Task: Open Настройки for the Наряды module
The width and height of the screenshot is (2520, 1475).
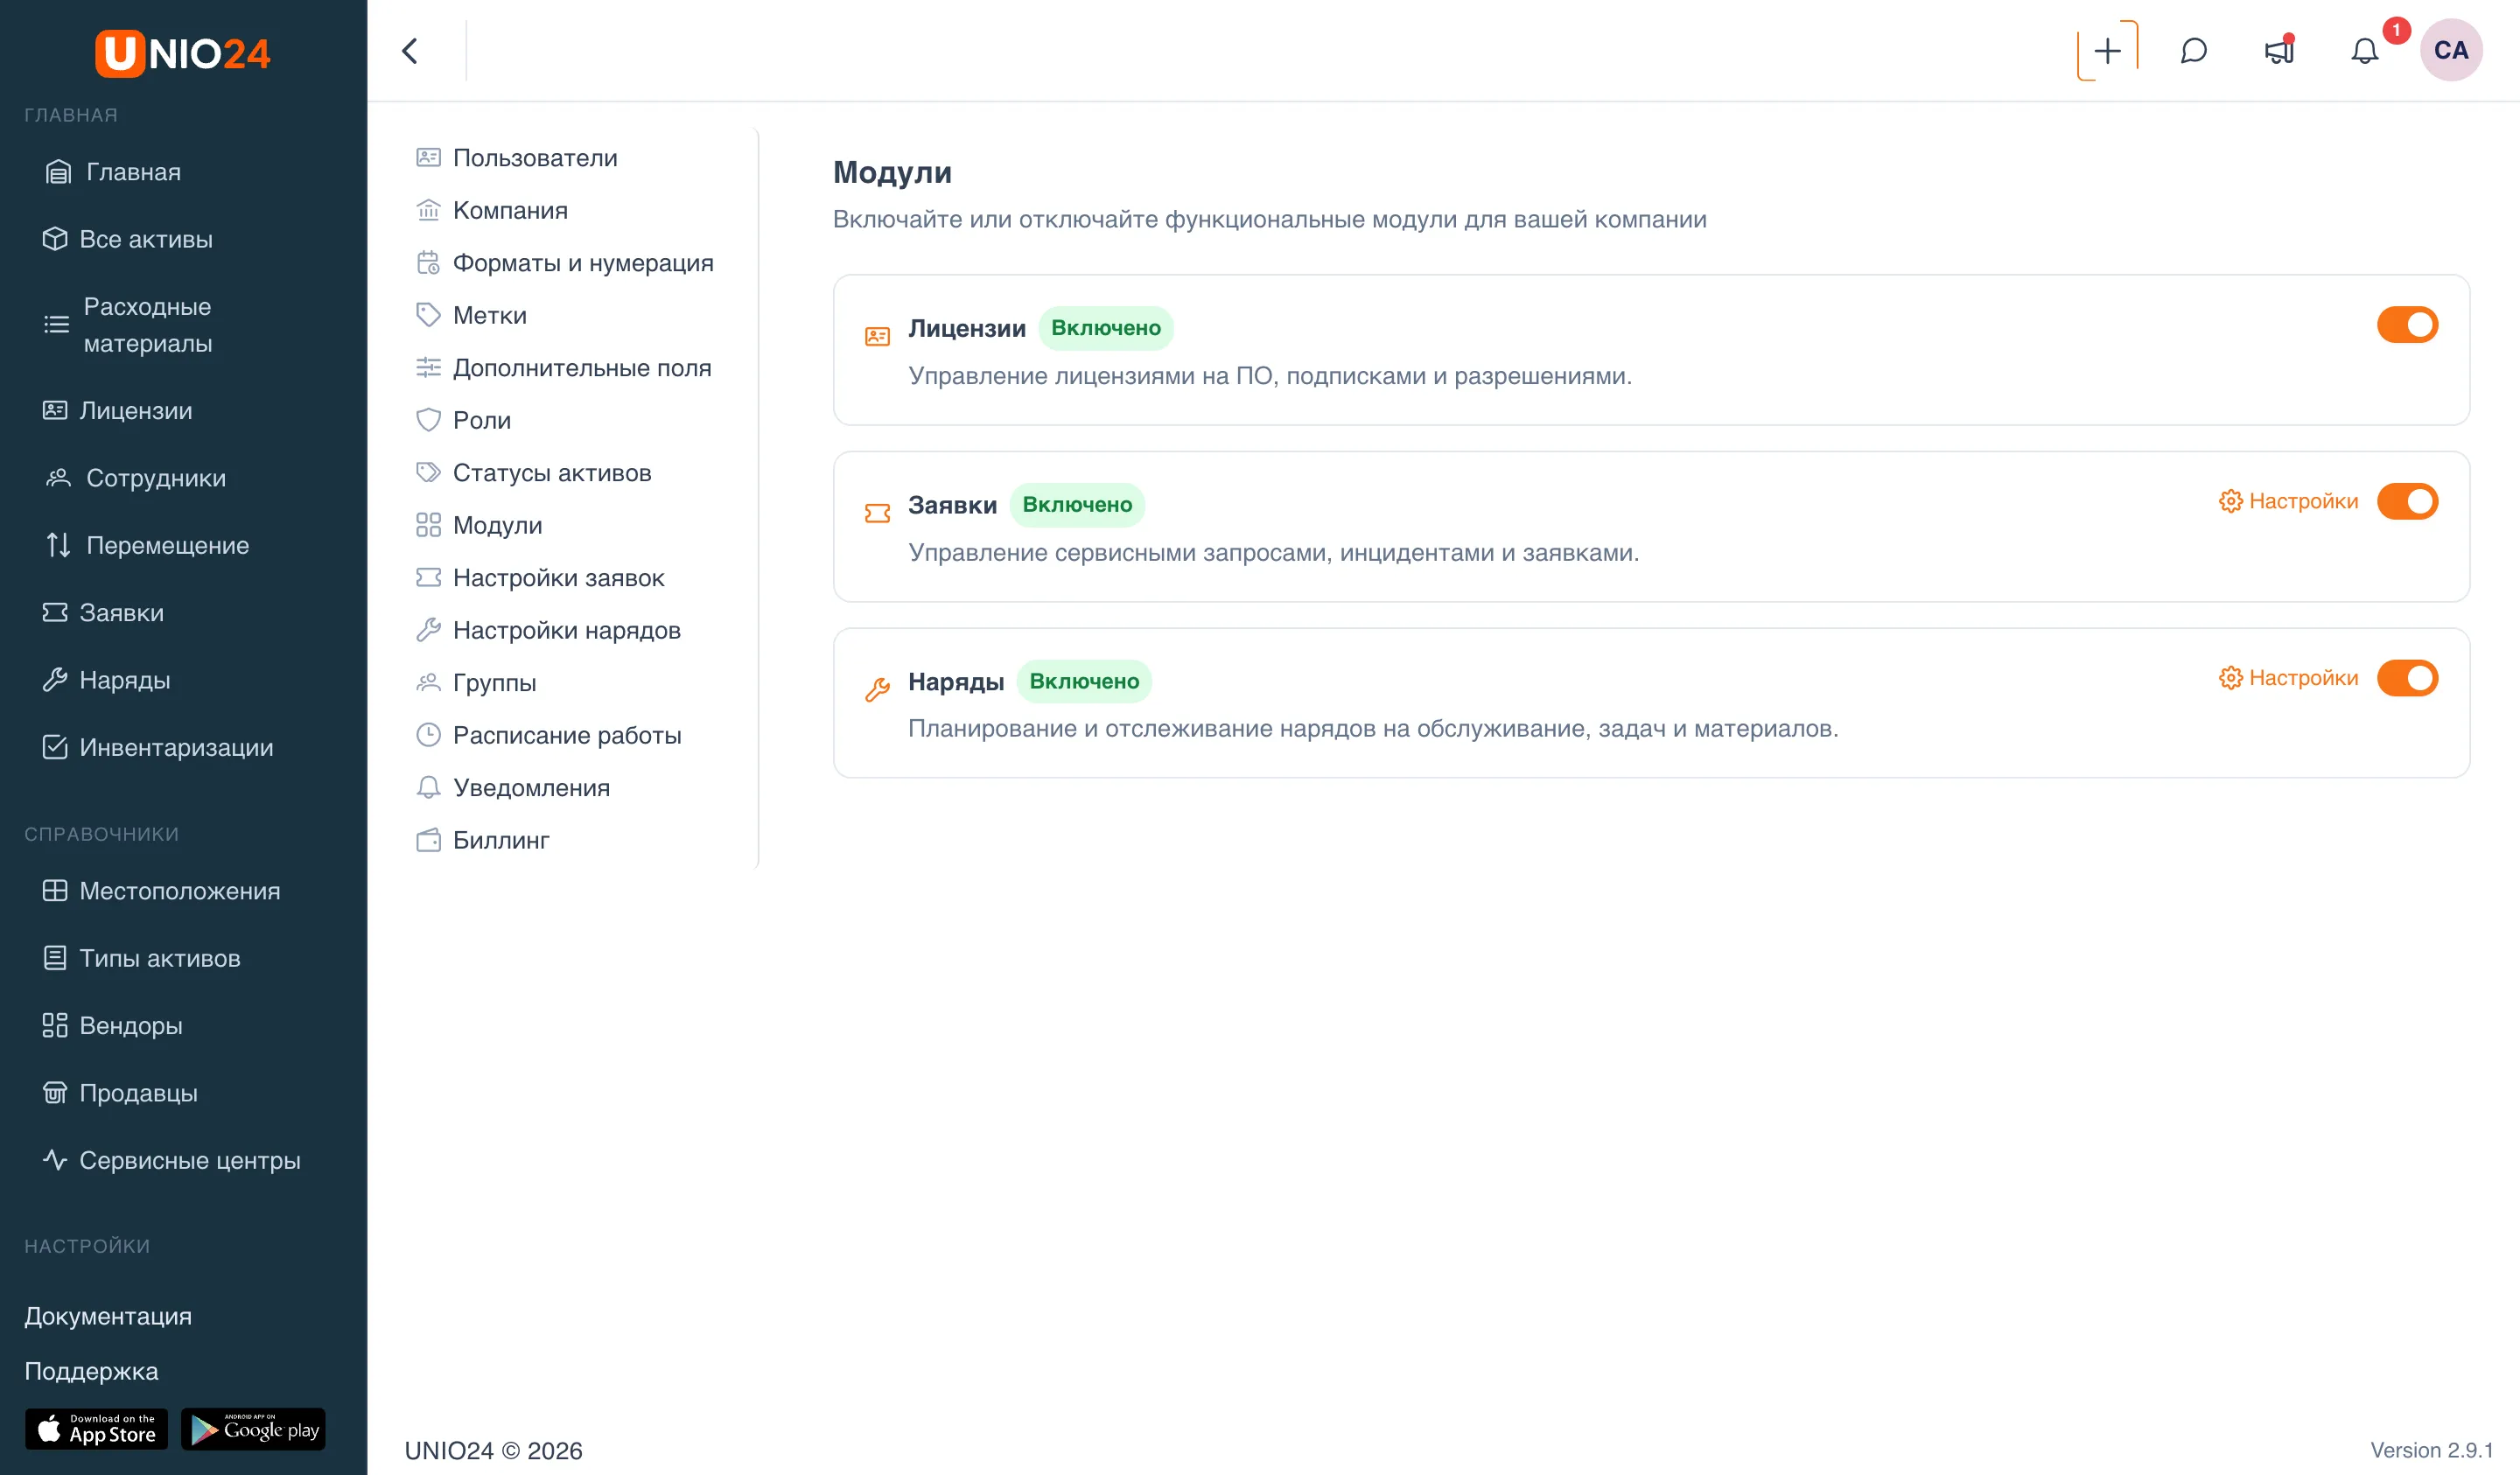Action: (2288, 678)
